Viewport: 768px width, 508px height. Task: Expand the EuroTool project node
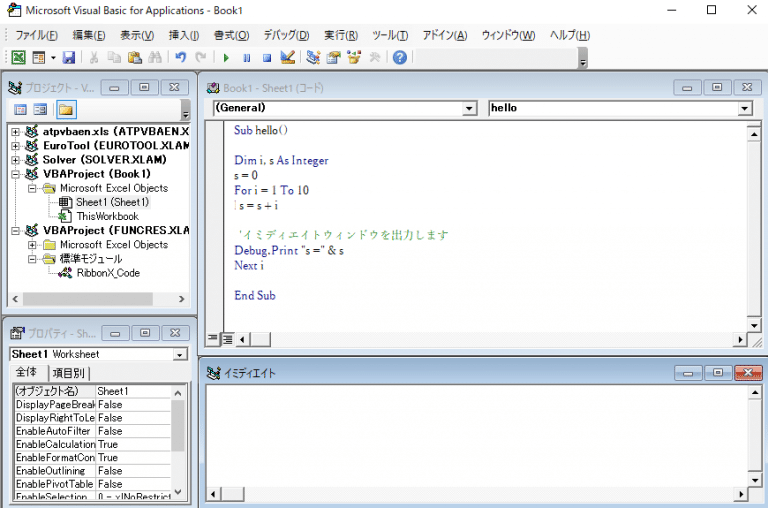(x=16, y=146)
